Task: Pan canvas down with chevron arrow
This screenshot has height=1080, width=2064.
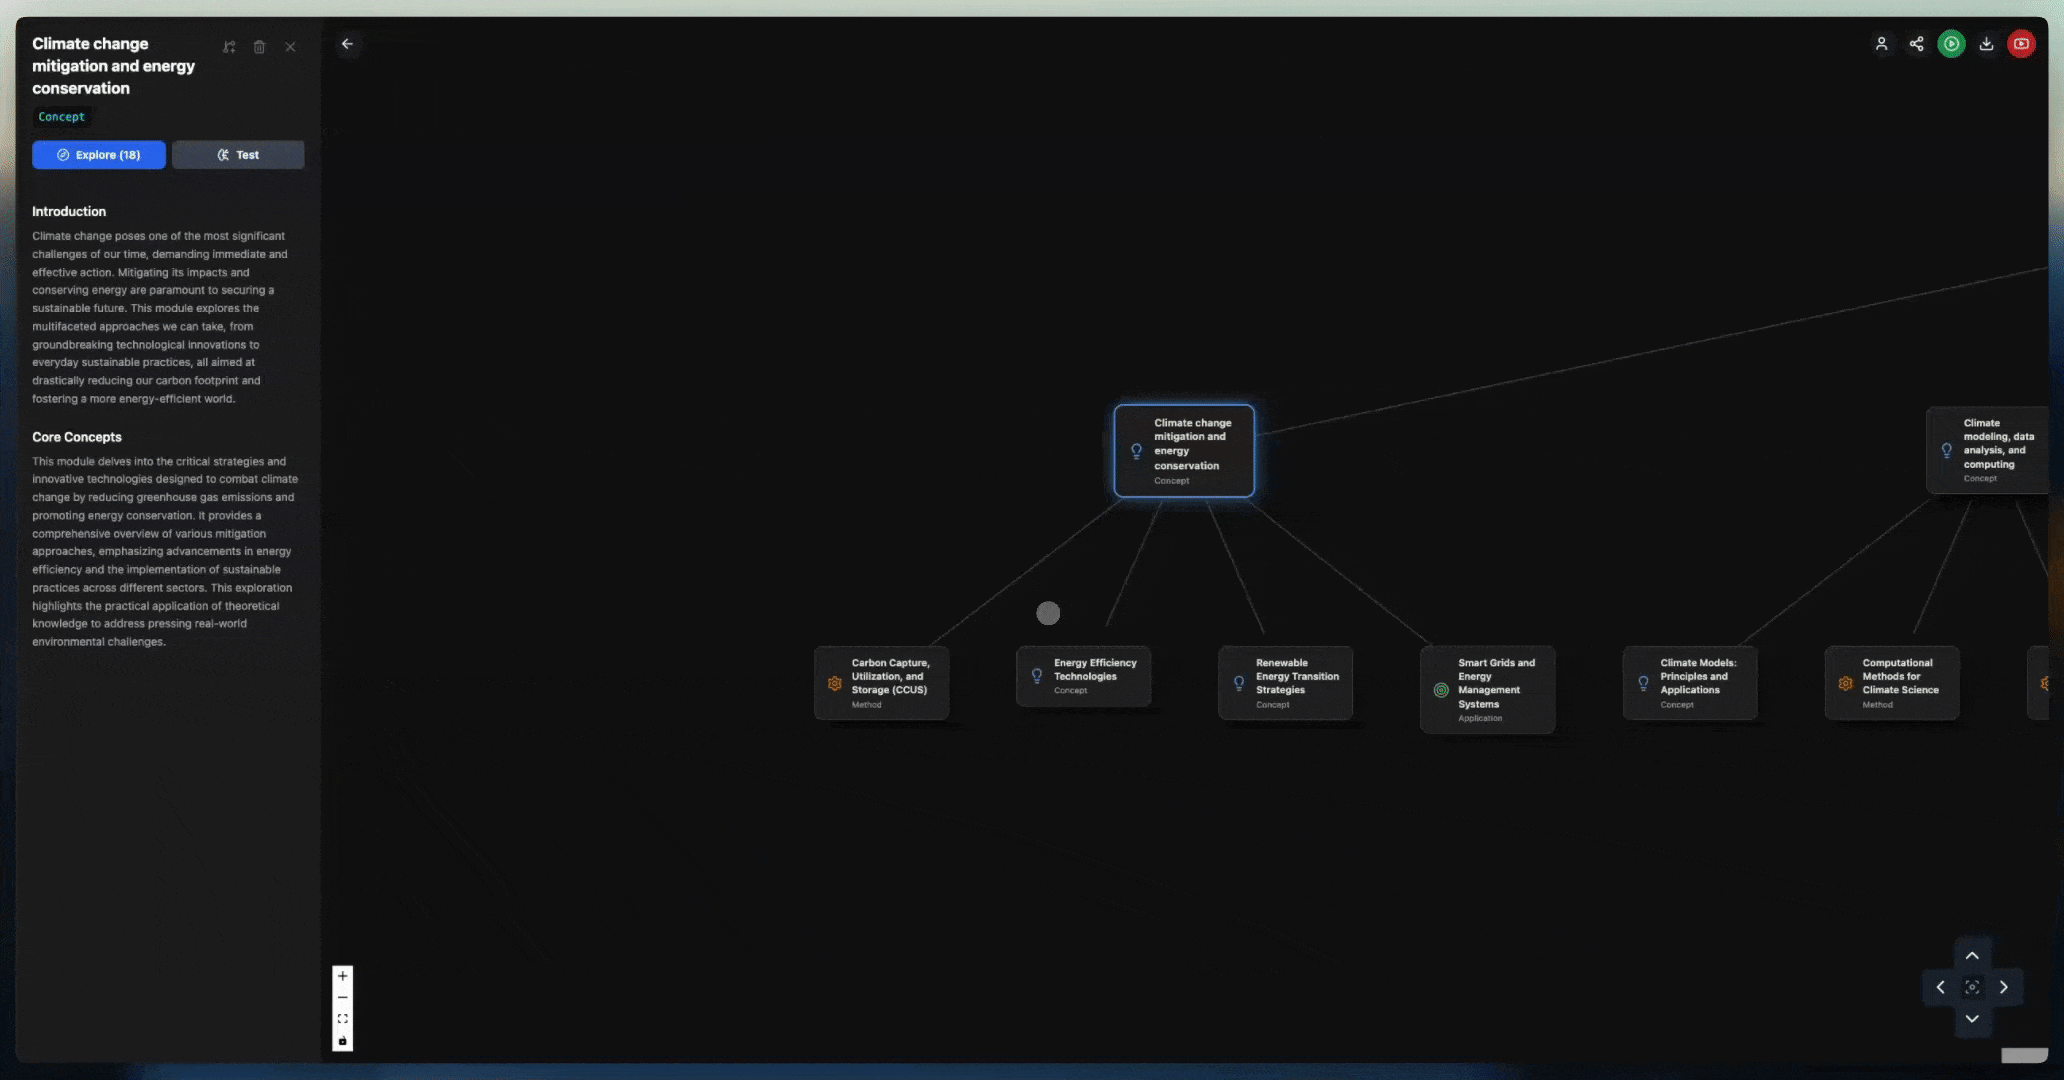Action: 1972,1019
